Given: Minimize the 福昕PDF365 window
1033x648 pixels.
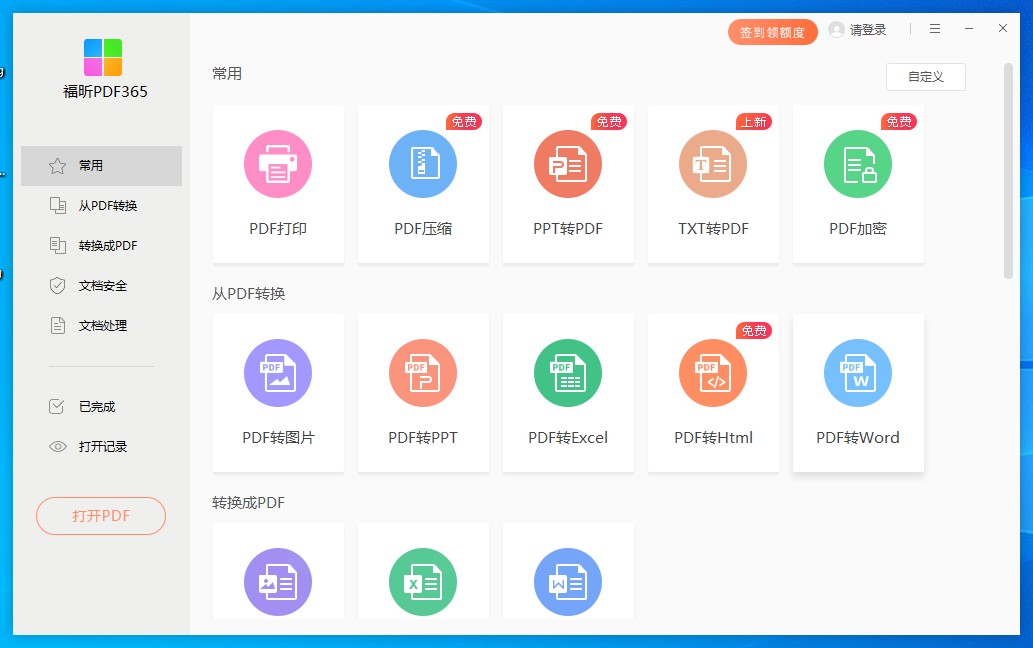Looking at the screenshot, I should 969,29.
